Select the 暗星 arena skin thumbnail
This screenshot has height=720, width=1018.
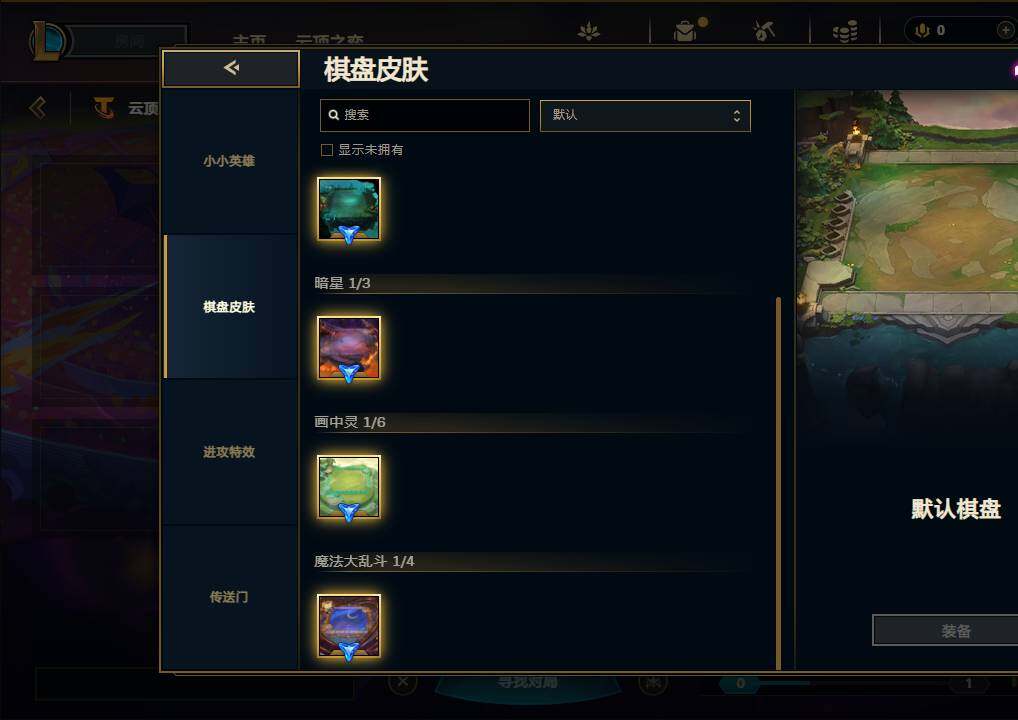point(349,348)
